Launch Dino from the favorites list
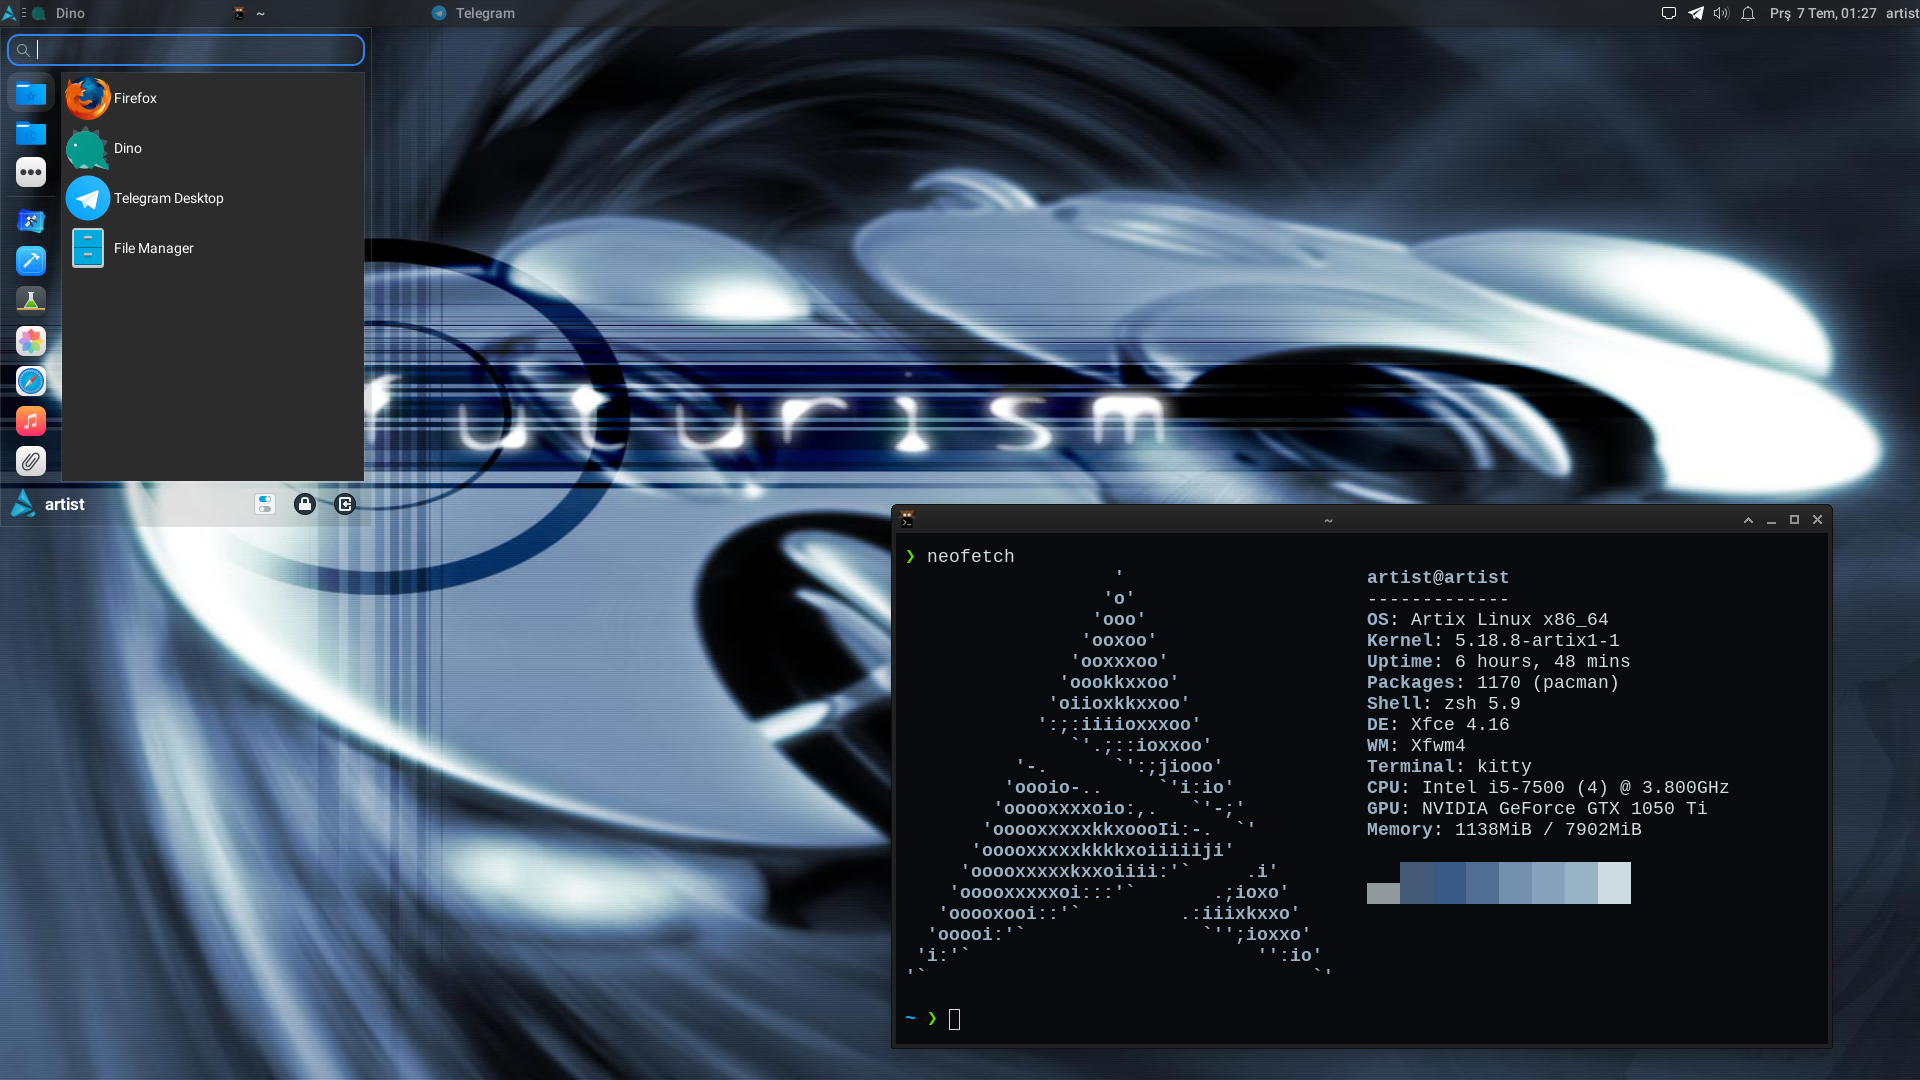The height and width of the screenshot is (1080, 1920). (x=212, y=148)
